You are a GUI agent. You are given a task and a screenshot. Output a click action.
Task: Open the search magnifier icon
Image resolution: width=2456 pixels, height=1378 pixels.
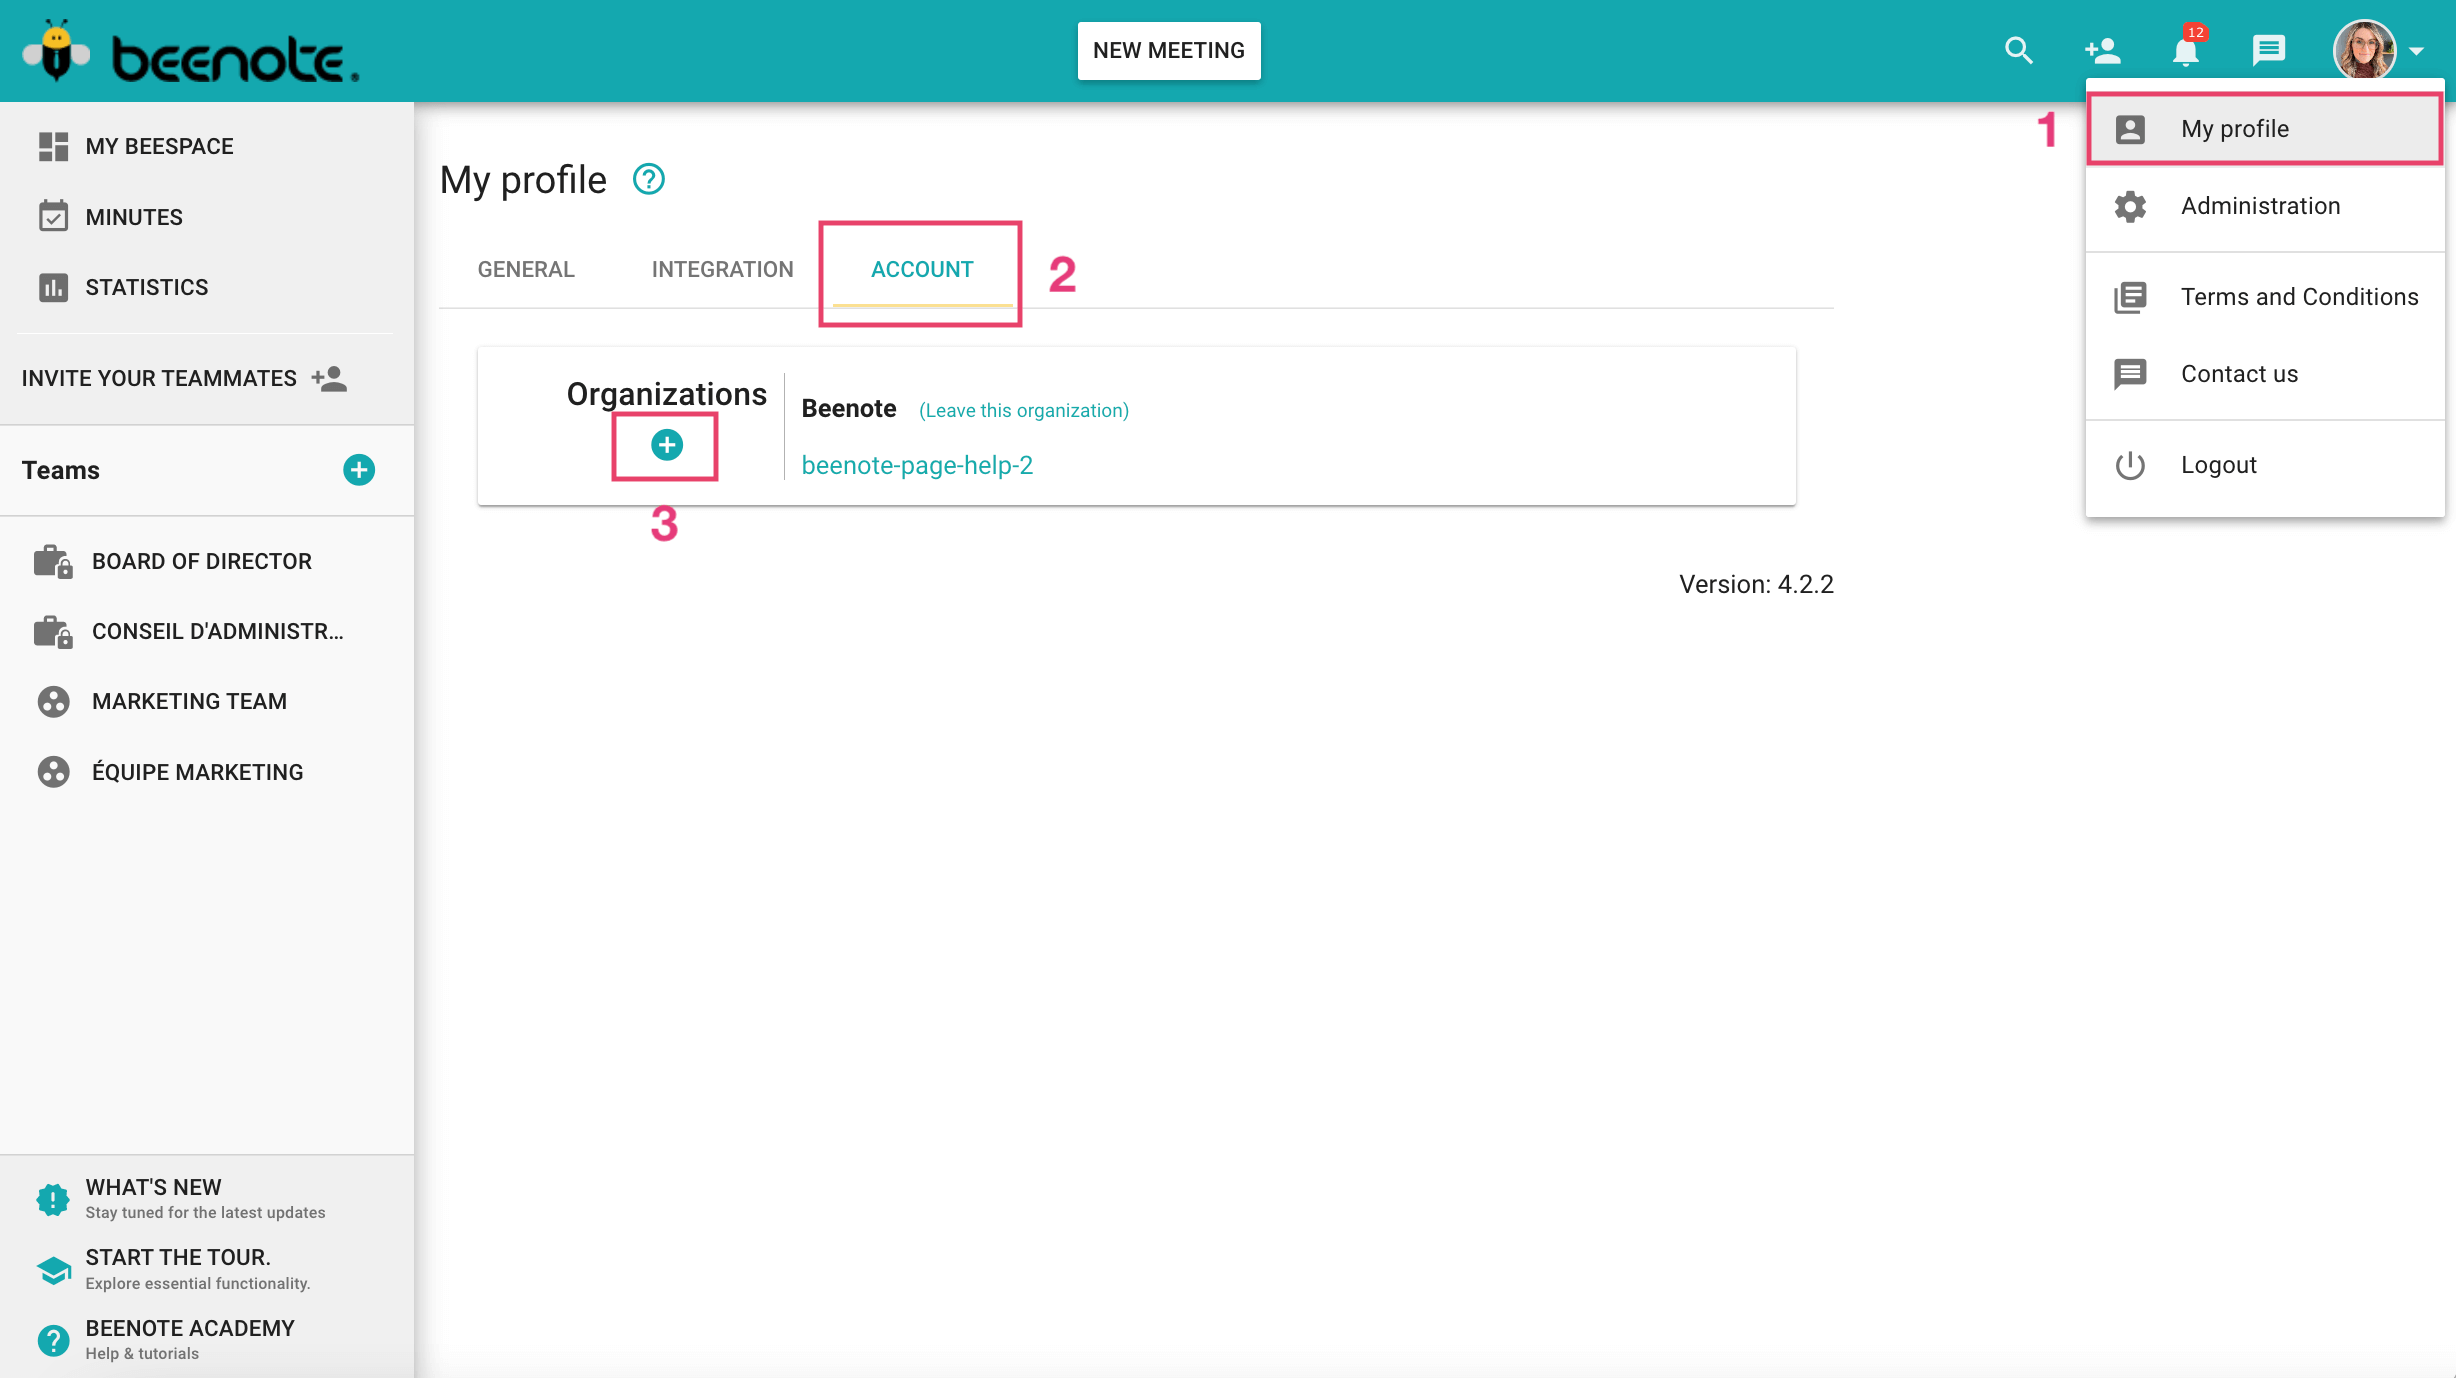pos(2019,50)
